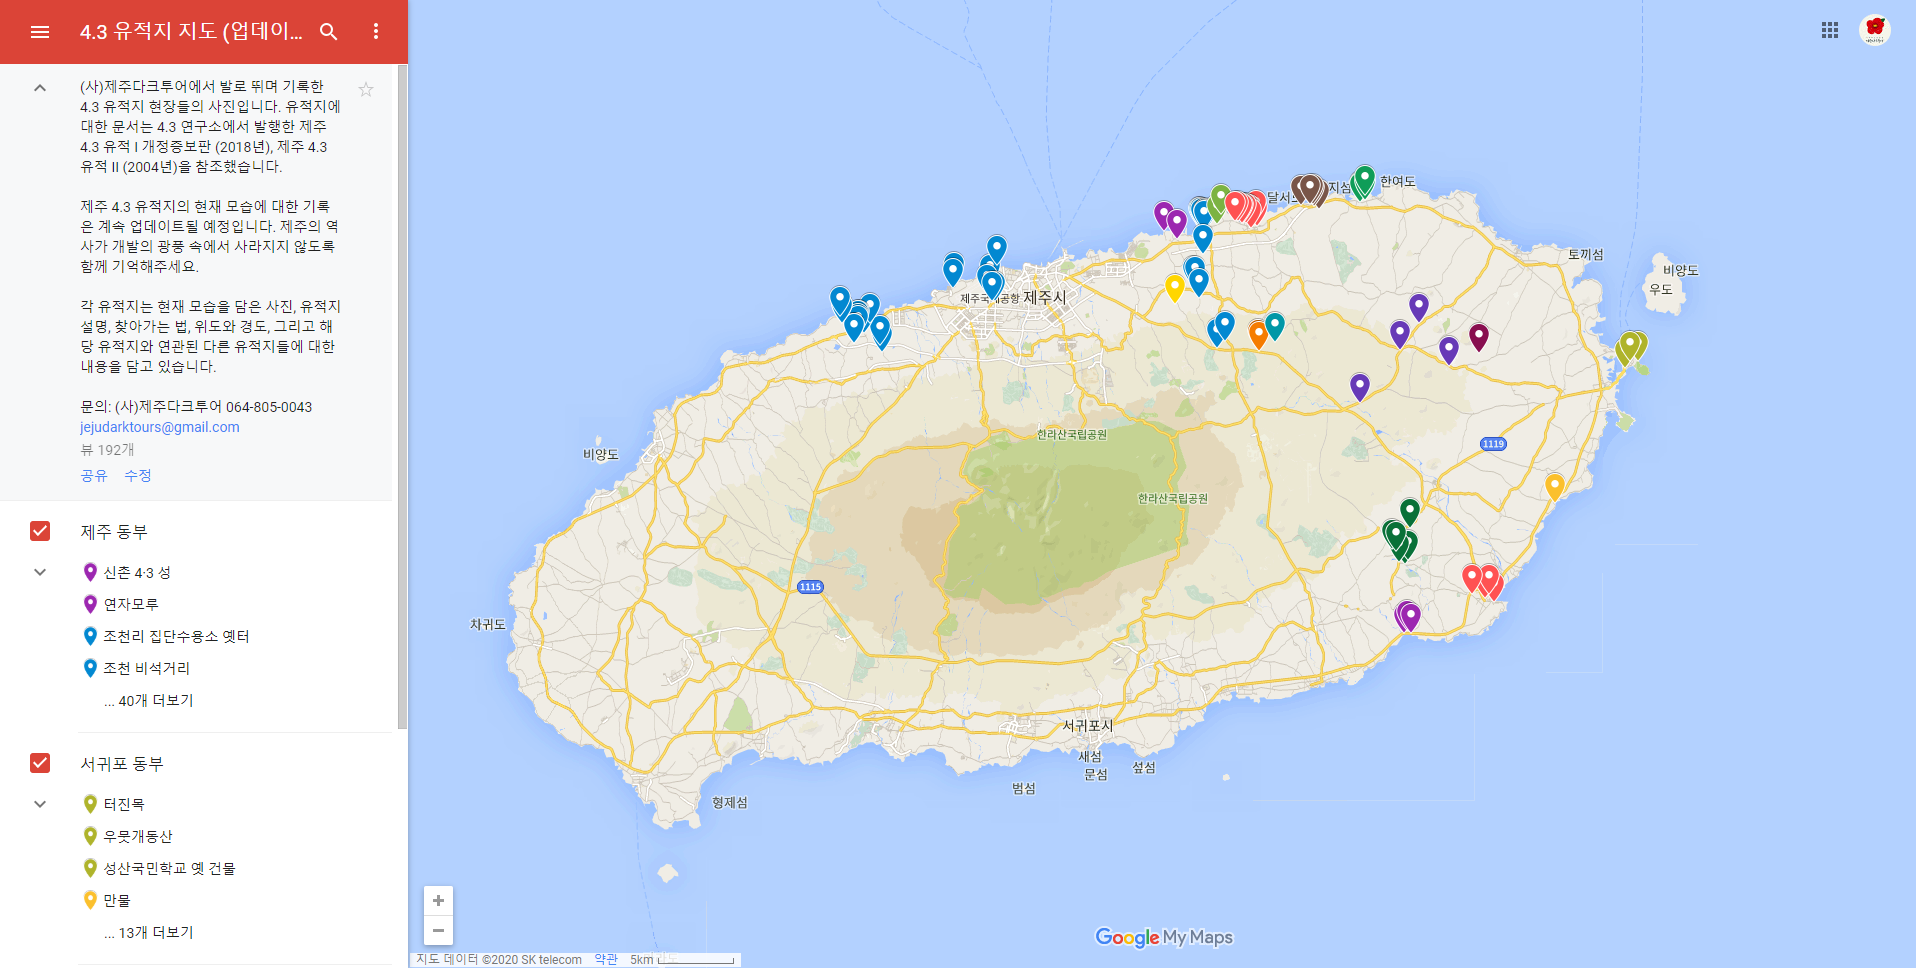Click the 수정 edit link
1916x968 pixels.
coord(138,475)
